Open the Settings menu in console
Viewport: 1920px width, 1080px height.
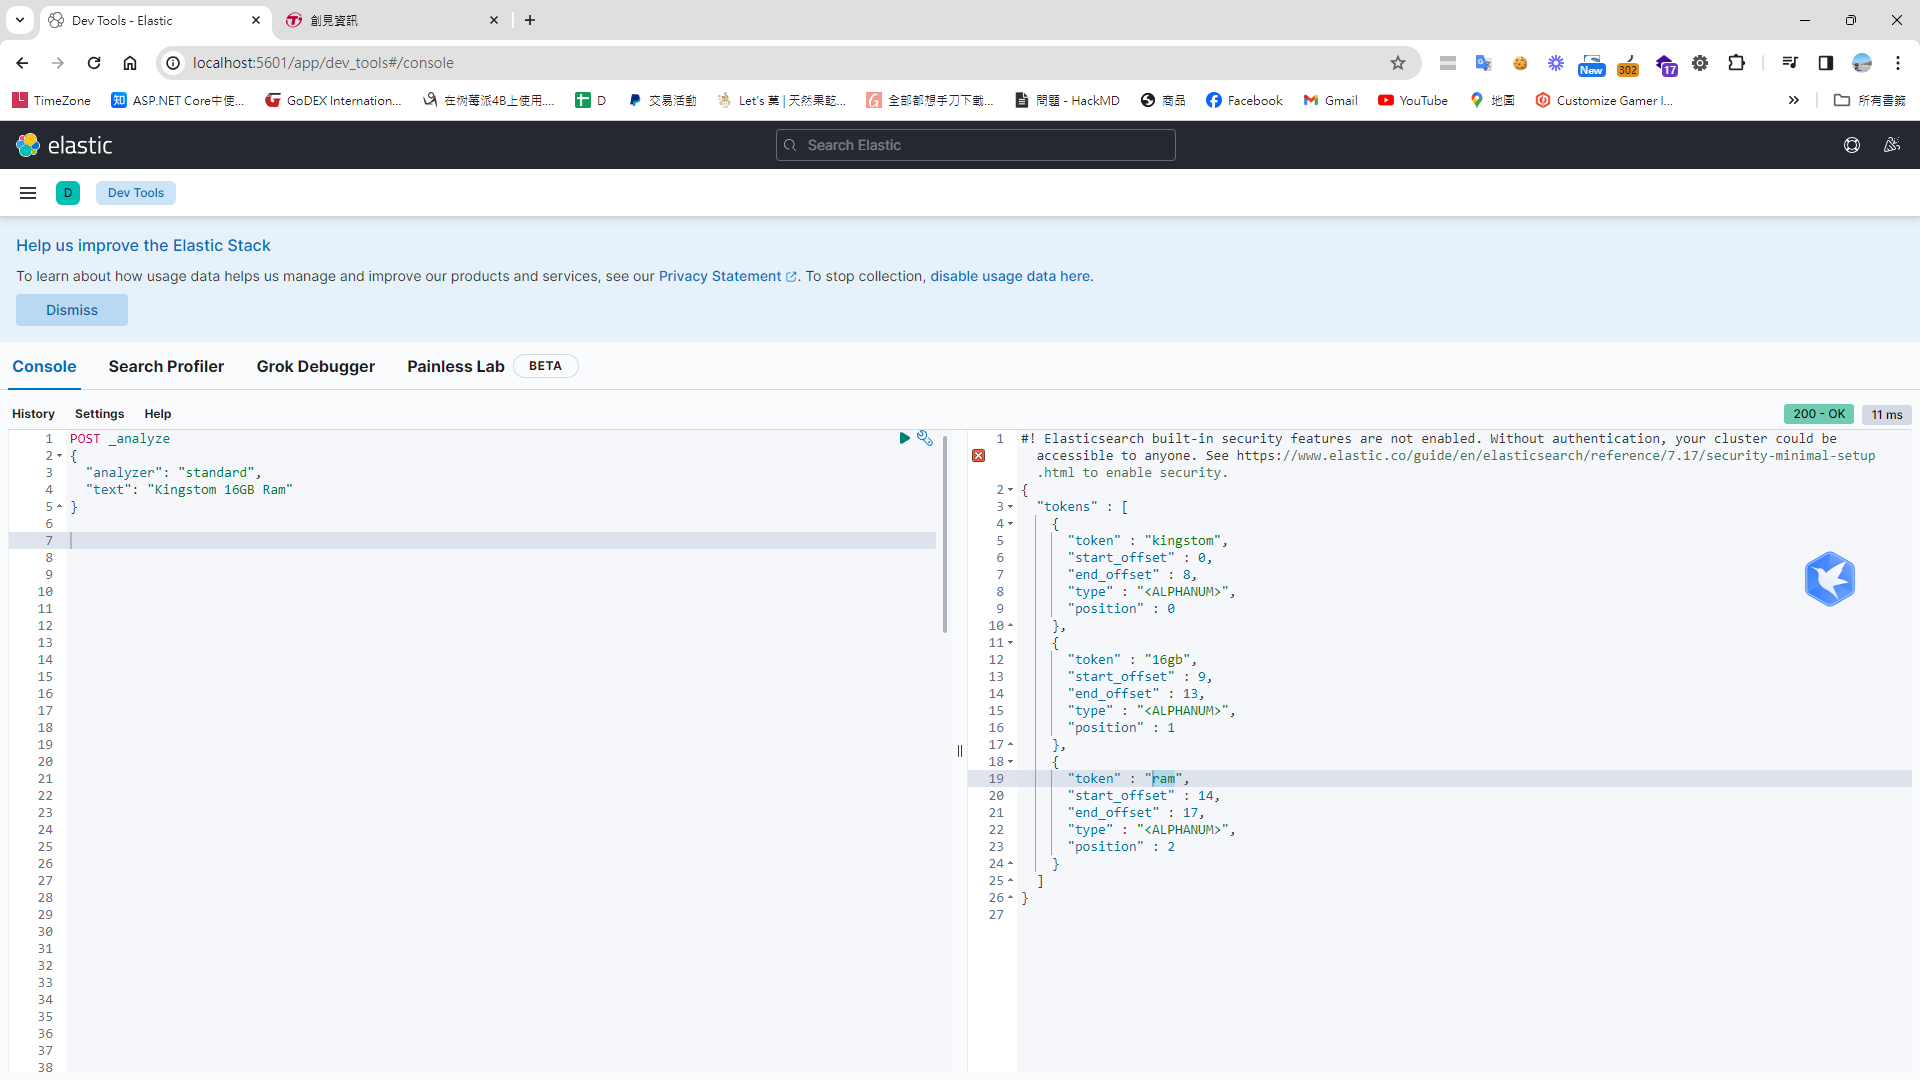pos(99,414)
